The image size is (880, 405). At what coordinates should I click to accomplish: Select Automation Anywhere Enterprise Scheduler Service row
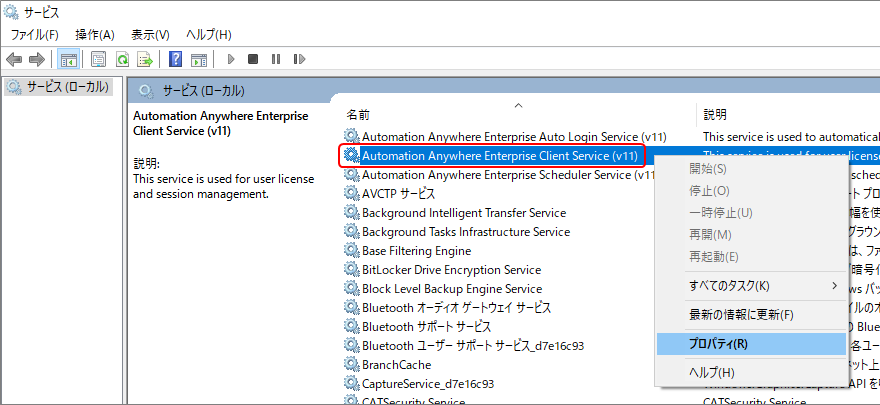click(508, 175)
